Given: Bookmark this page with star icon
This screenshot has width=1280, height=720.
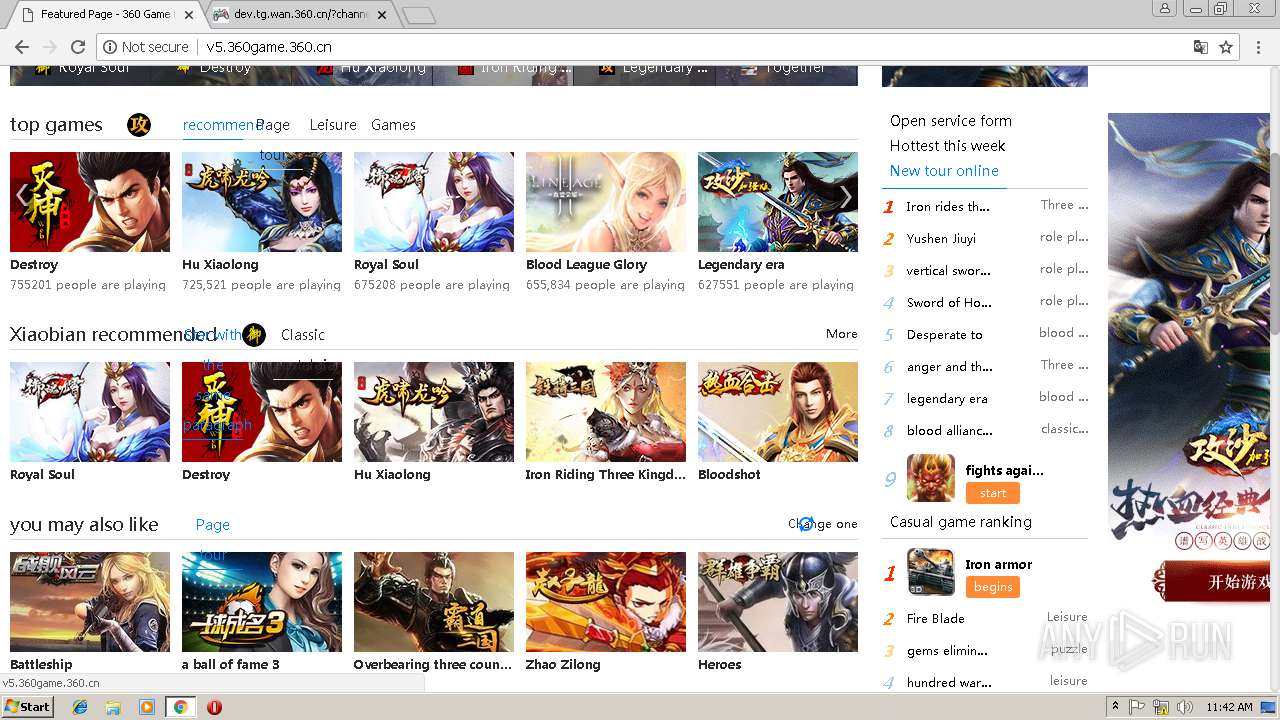Looking at the screenshot, I should pos(1226,47).
